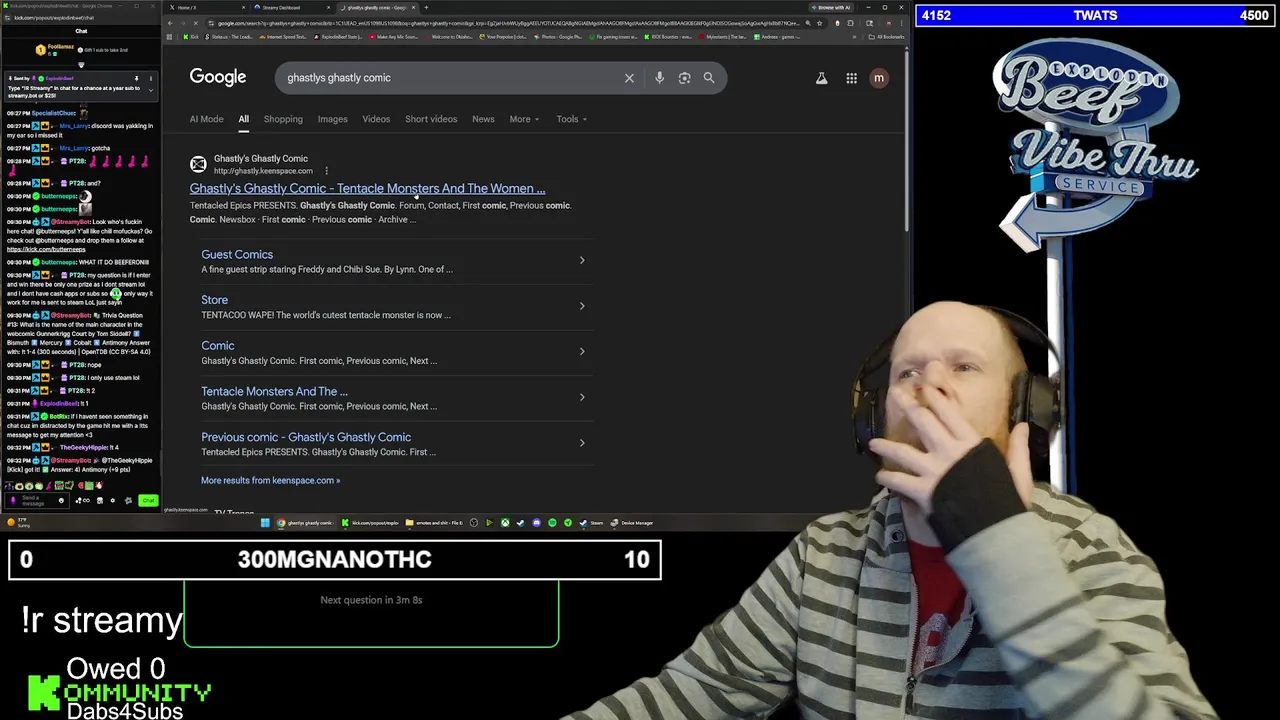Screen dimensions: 1280x720
Task: Switch to the Videos tab
Action: pos(376,119)
